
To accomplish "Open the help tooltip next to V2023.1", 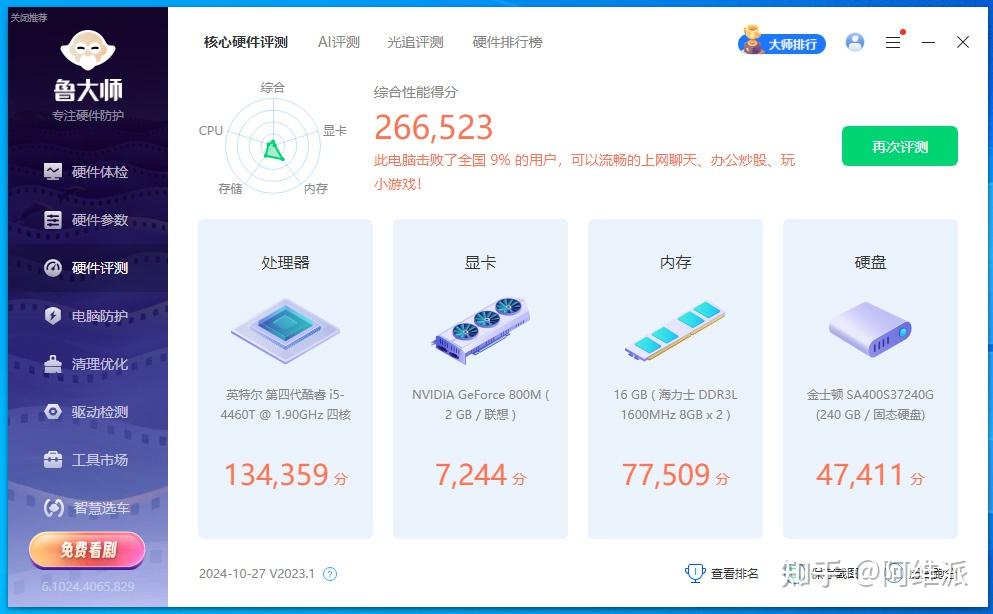I will pos(330,574).
